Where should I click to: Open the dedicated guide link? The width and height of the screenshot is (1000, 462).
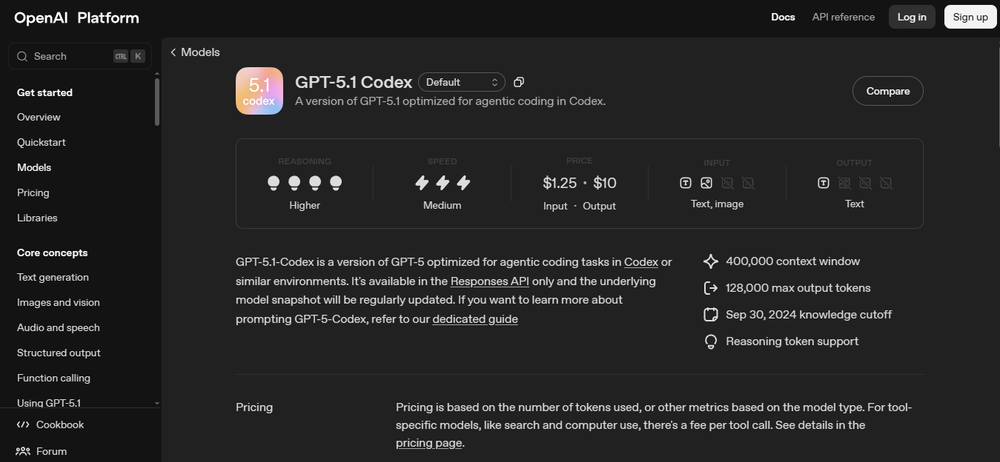point(475,319)
